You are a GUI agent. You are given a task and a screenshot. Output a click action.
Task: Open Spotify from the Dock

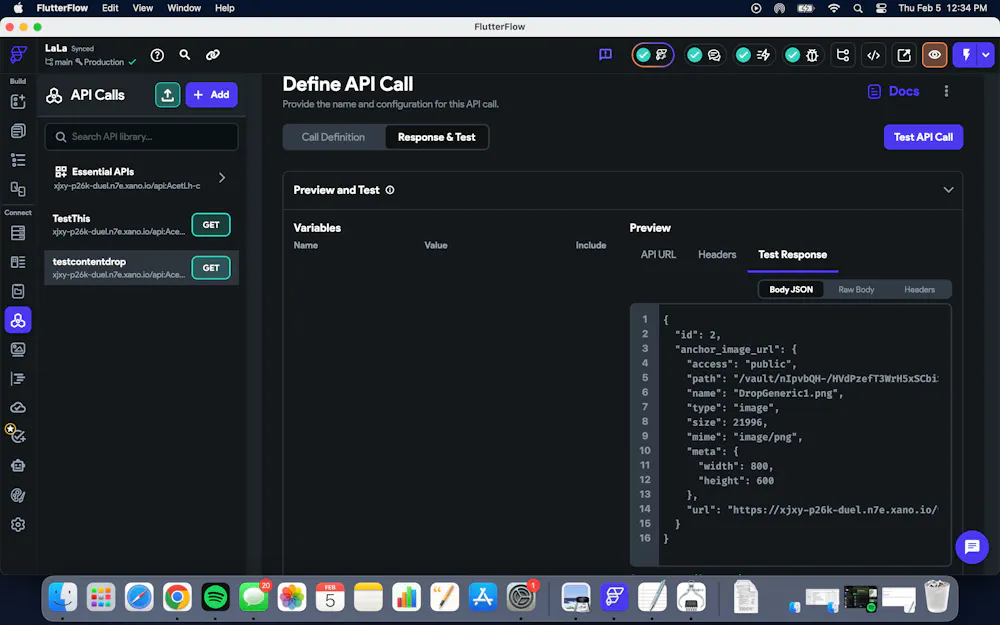(216, 598)
